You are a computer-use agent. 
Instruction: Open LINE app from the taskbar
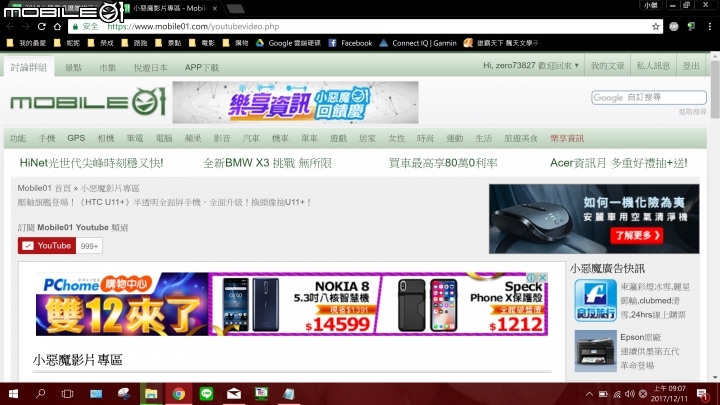[206, 394]
